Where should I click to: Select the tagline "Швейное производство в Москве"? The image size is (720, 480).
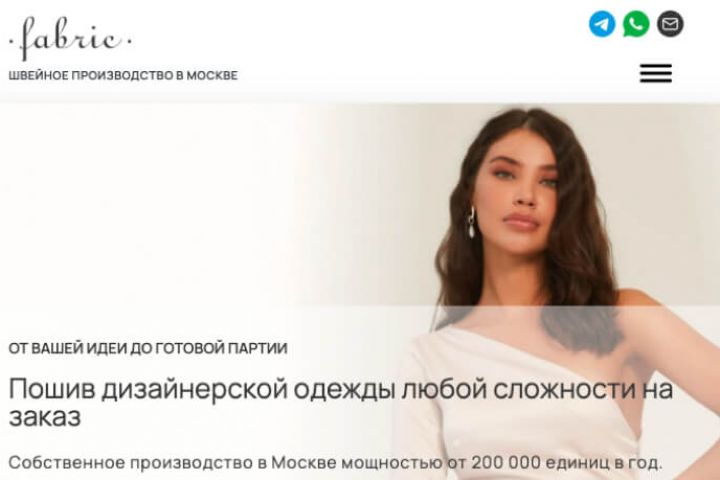click(123, 75)
